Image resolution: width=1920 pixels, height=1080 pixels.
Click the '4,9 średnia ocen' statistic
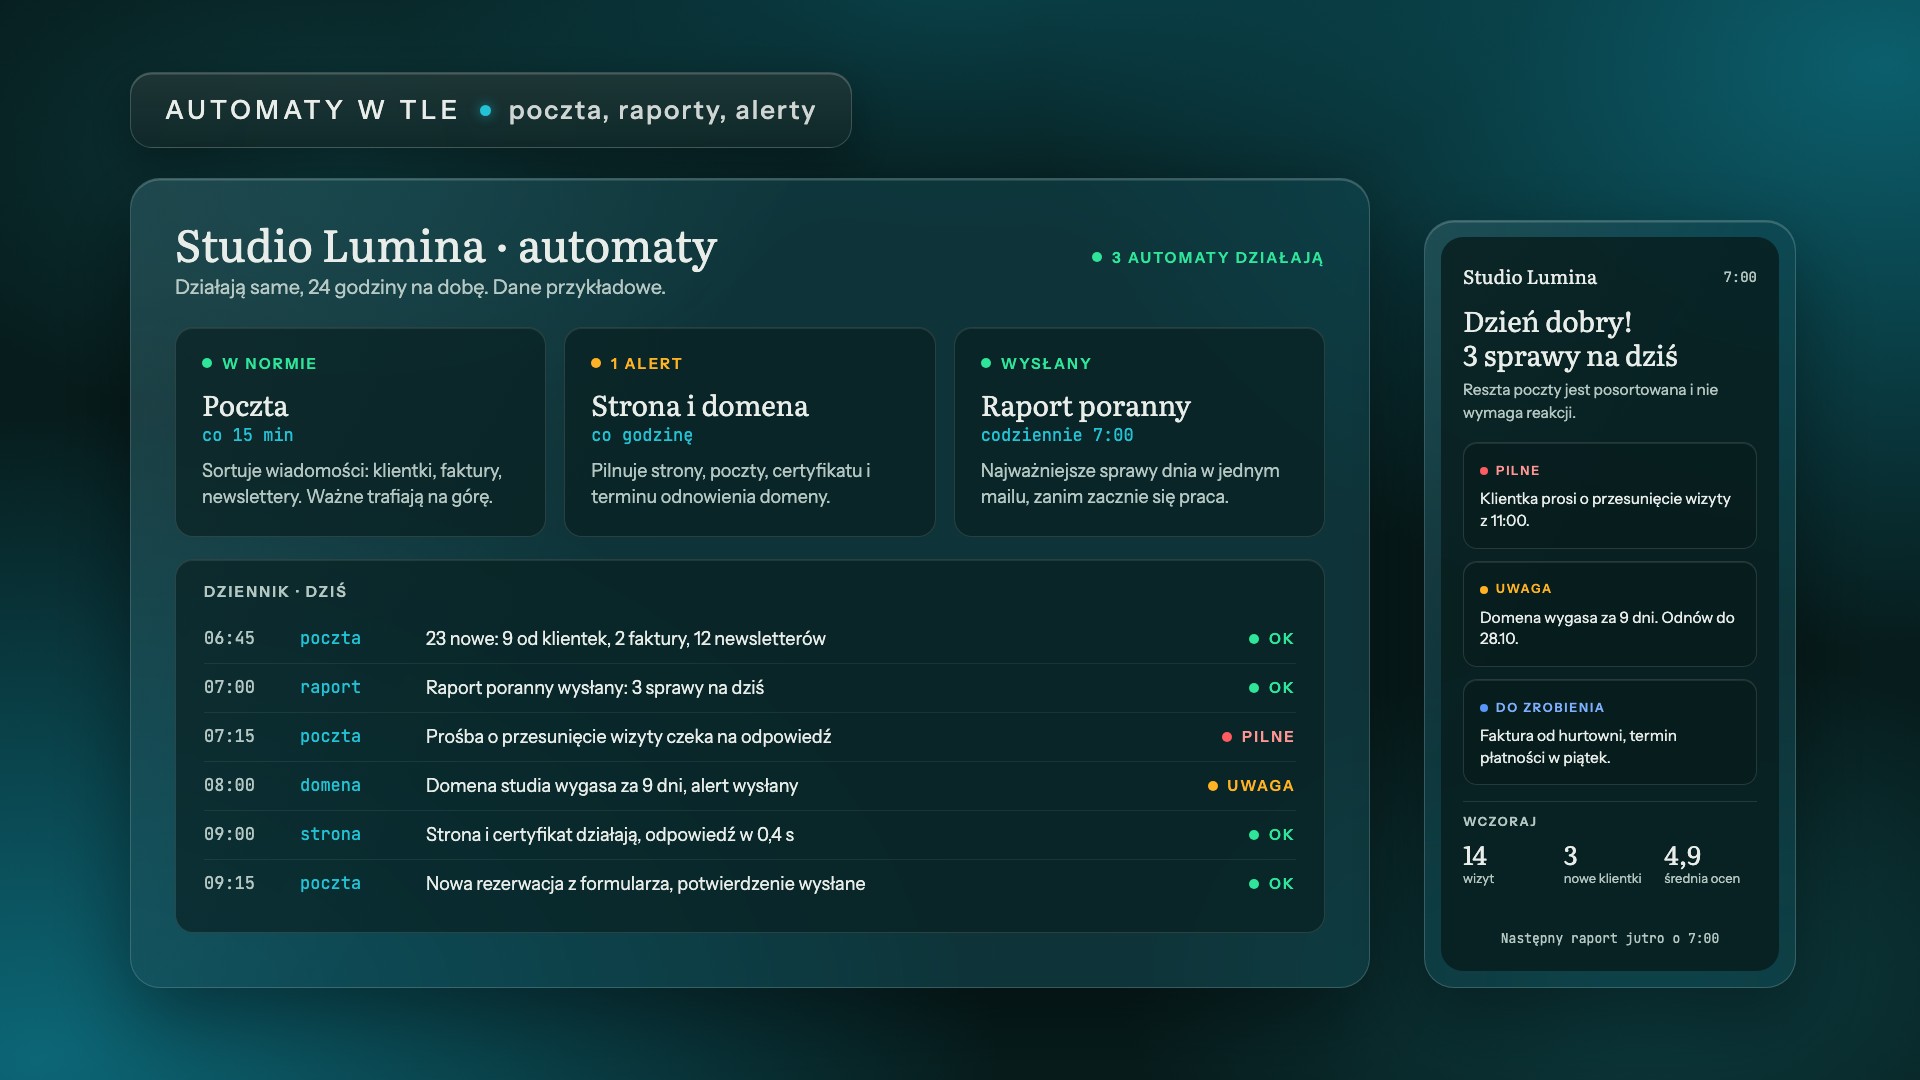point(1702,865)
